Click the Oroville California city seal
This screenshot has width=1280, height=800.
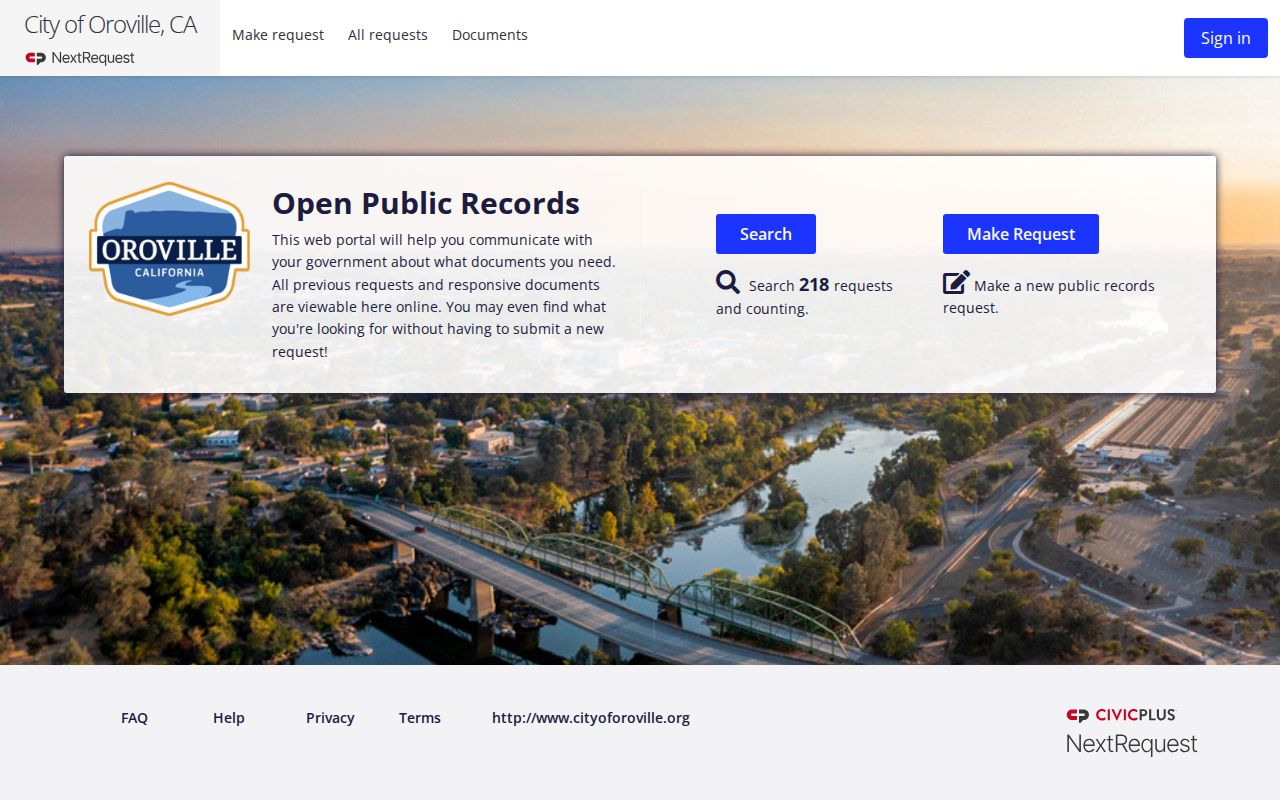pyautogui.click(x=169, y=249)
